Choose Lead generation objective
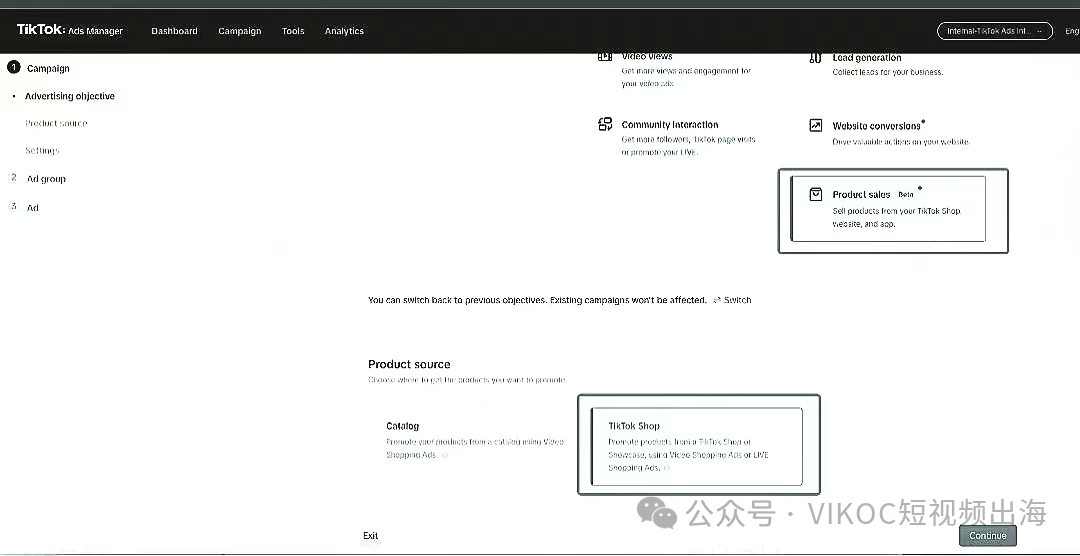The image size is (1080, 556). tap(876, 64)
